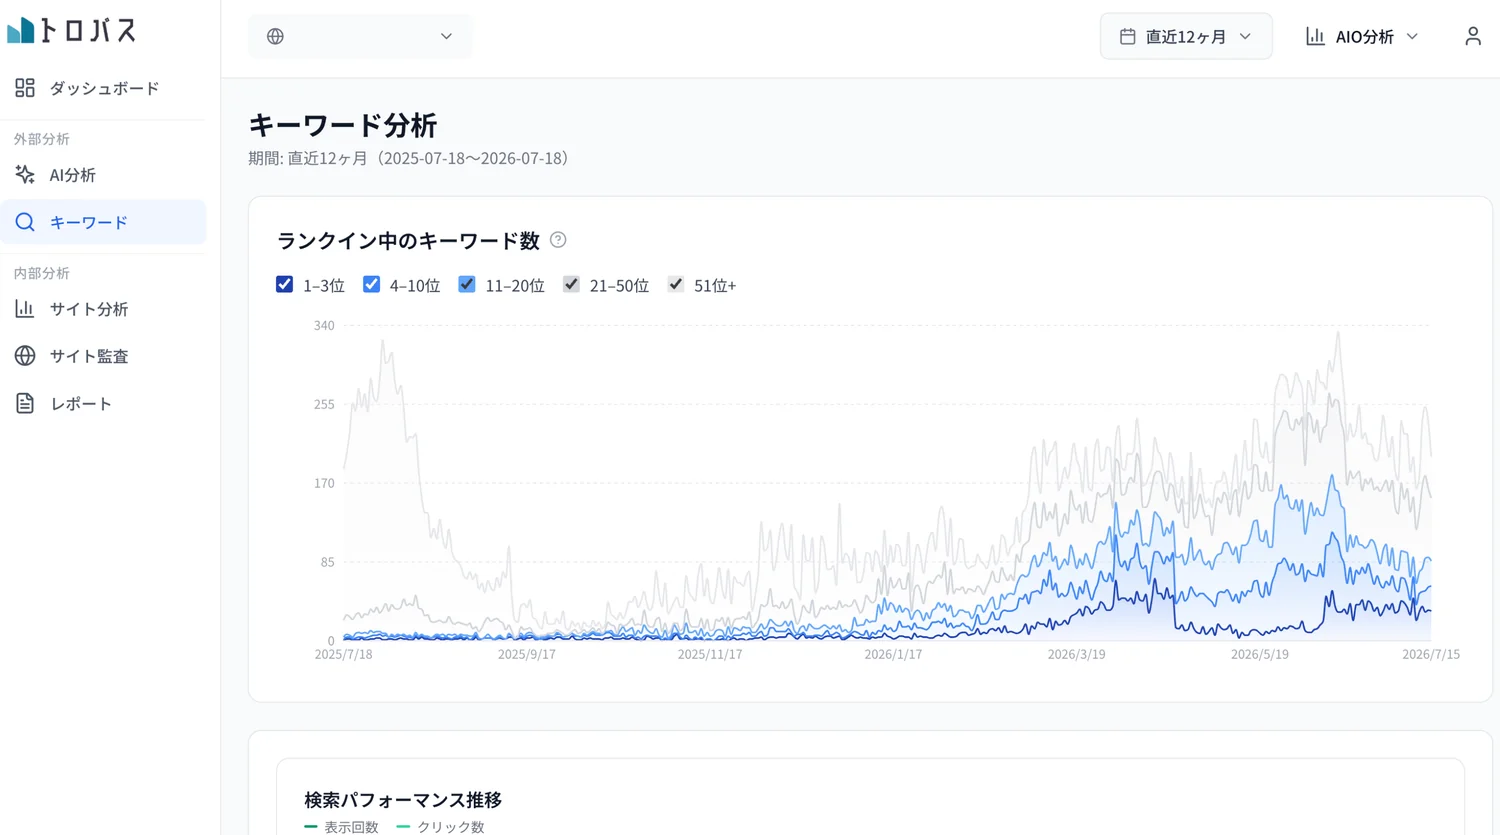Viewport: 1500px width, 835px height.
Task: Click the 表示回数 legend color marker
Action: tap(311, 827)
